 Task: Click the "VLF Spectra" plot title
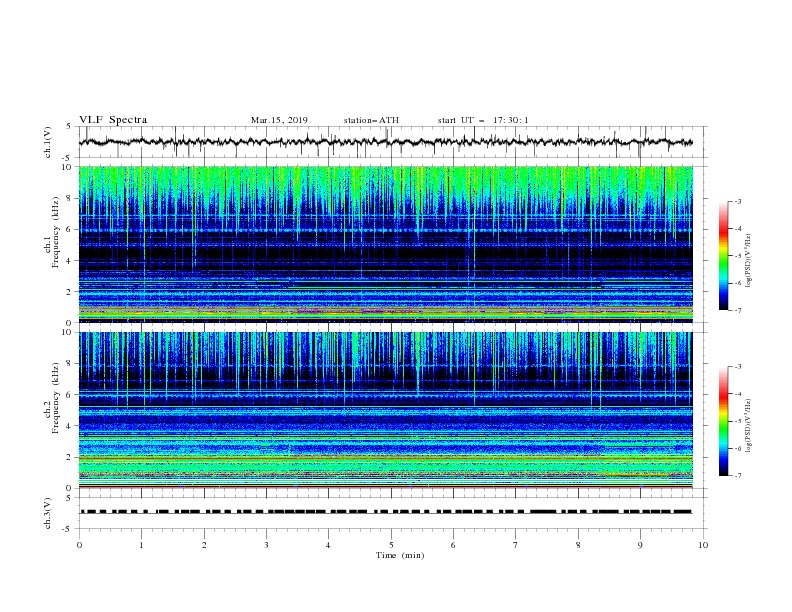tap(113, 120)
